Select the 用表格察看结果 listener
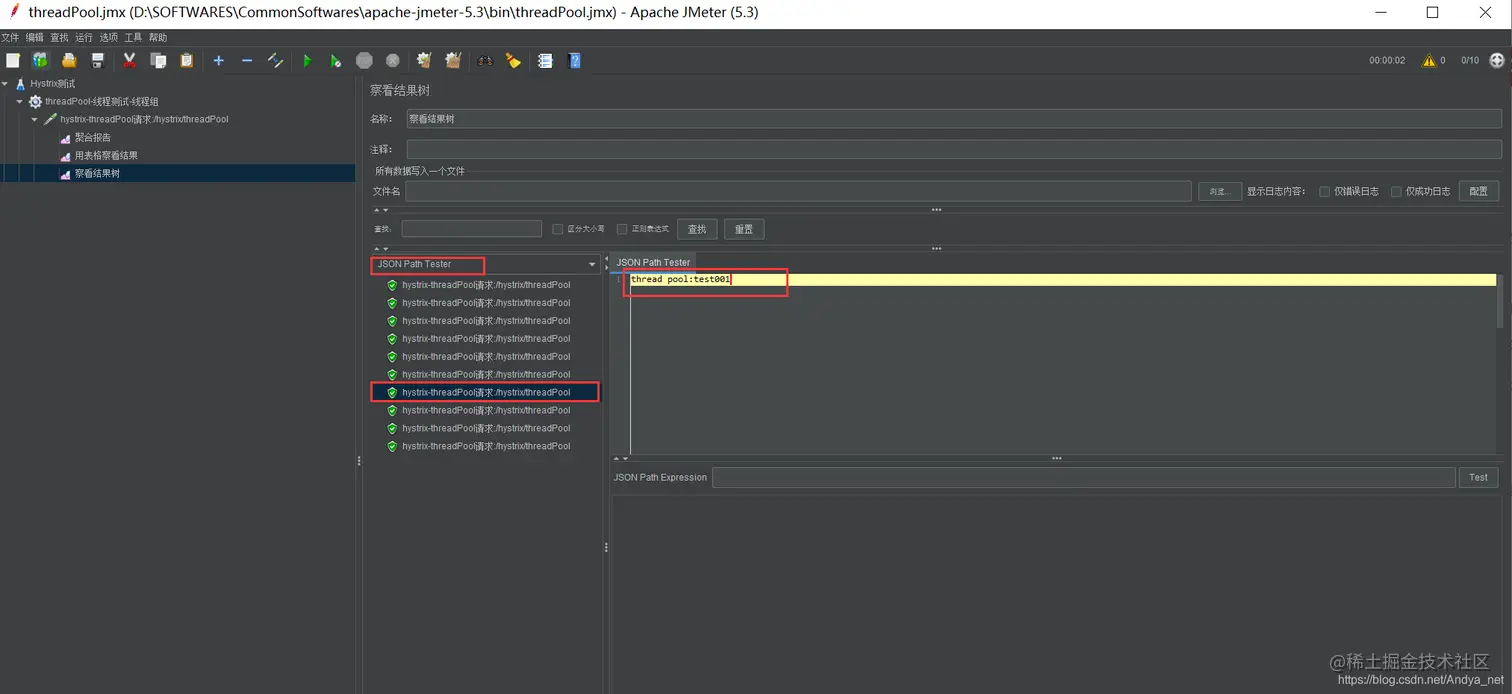1512x694 pixels. 106,156
